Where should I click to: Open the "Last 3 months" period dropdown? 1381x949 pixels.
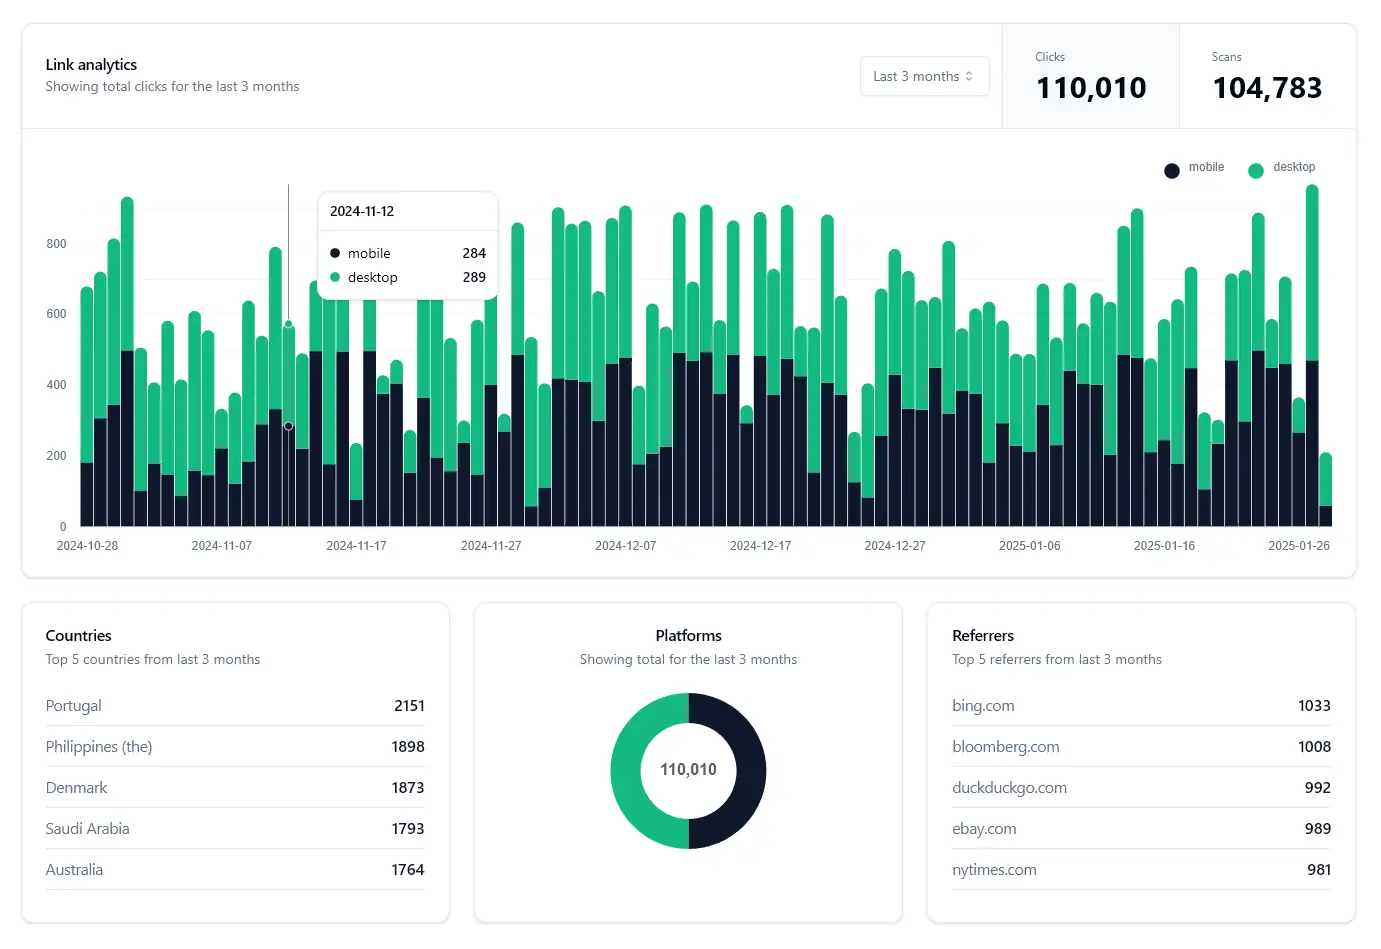click(x=924, y=76)
